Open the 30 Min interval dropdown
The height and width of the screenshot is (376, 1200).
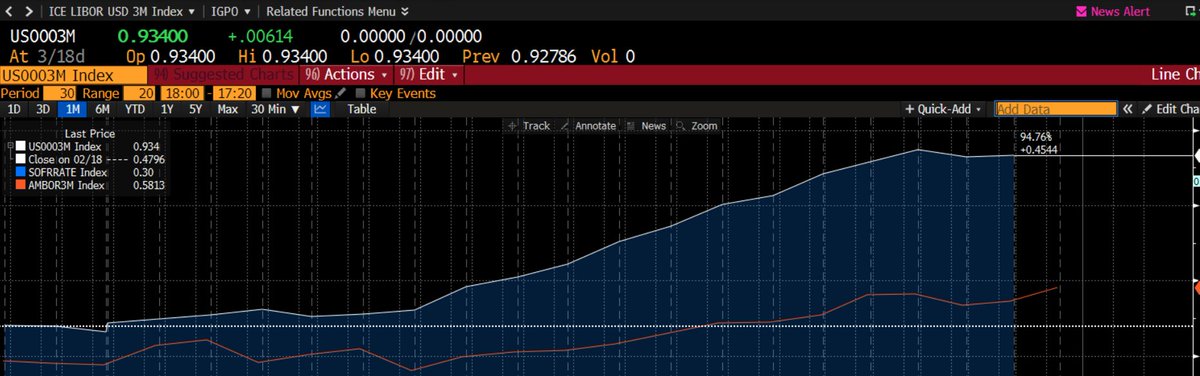click(275, 109)
